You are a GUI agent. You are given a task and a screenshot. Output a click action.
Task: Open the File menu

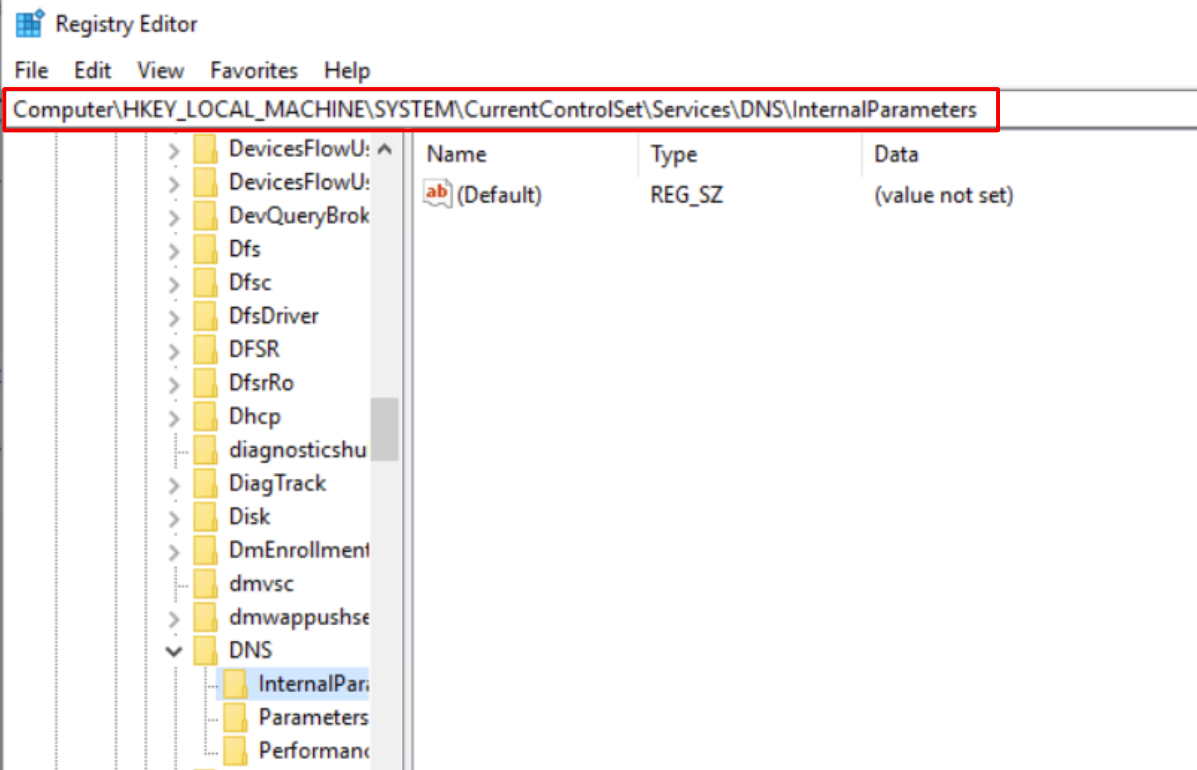(31, 71)
